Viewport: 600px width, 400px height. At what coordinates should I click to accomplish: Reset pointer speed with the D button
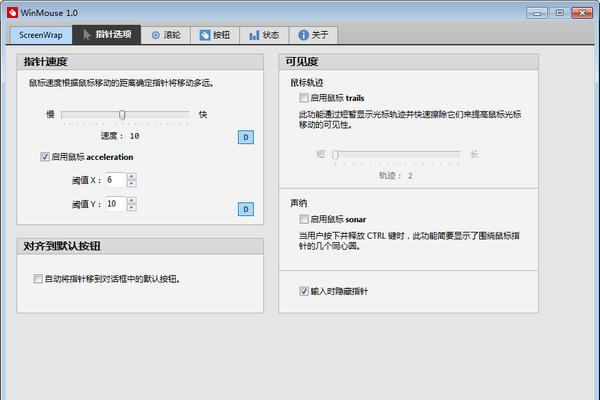click(x=246, y=137)
